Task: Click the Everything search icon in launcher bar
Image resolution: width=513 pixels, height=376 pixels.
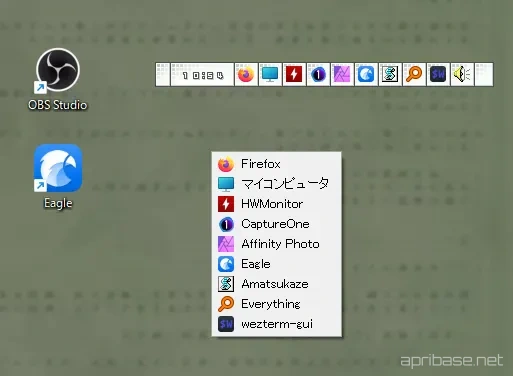Action: [x=414, y=74]
